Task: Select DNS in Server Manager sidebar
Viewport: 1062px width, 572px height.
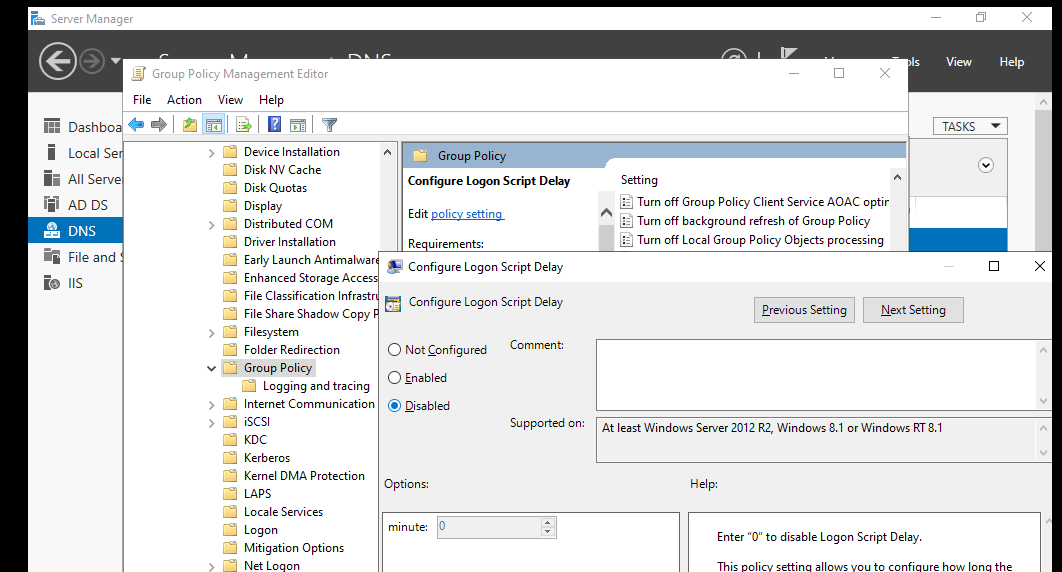Action: (75, 231)
